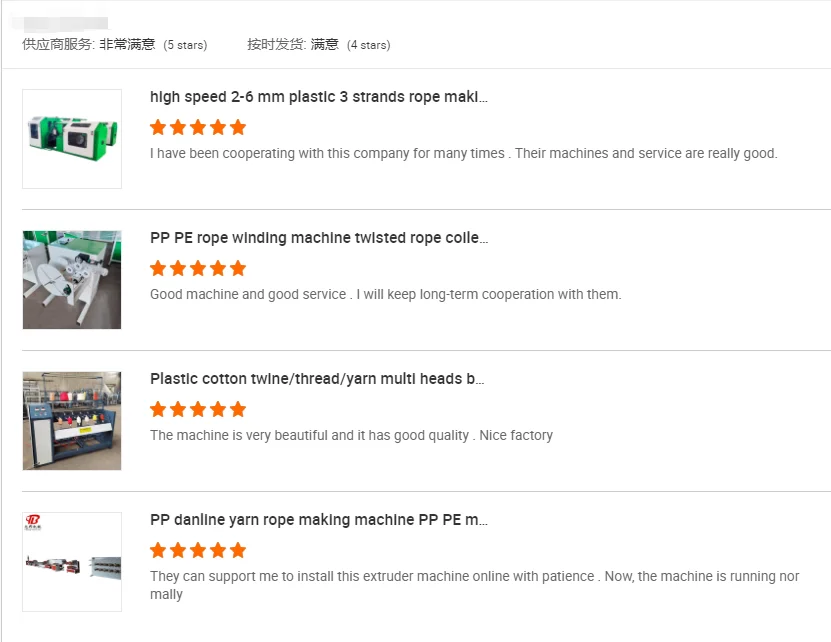Click fifth star of the 3 strands rope review
Image resolution: width=831 pixels, height=642 pixels.
[238, 127]
